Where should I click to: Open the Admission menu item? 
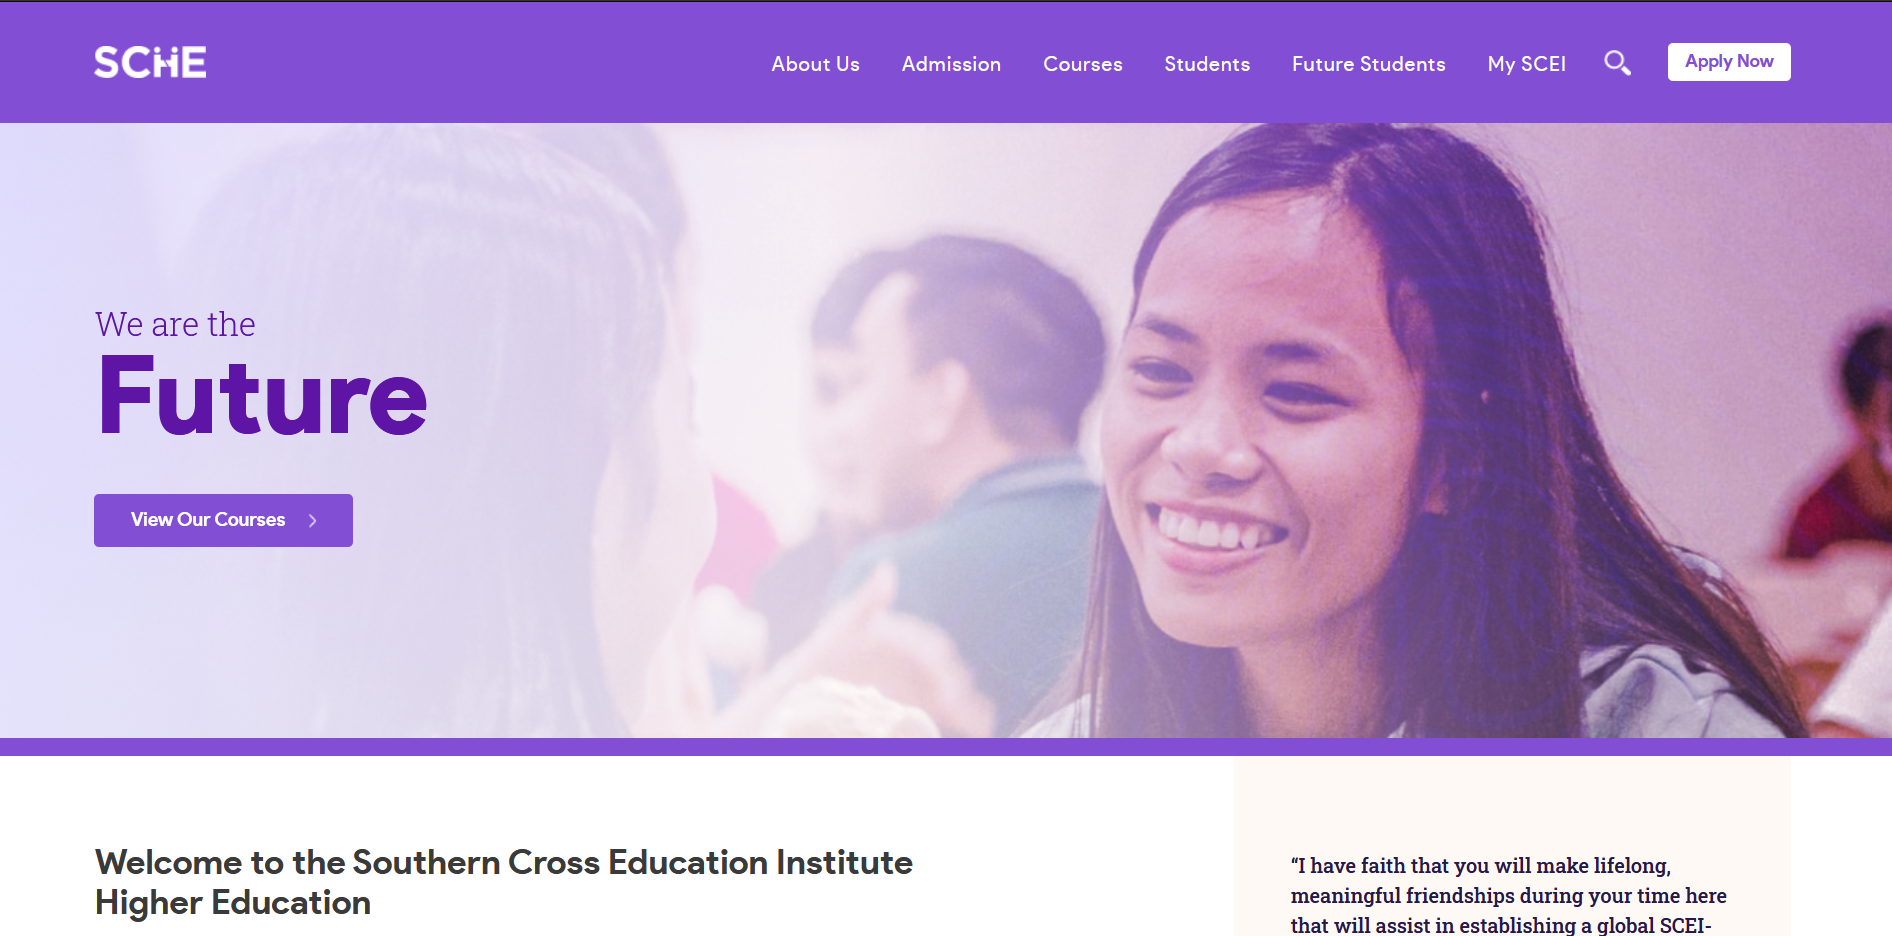(951, 64)
